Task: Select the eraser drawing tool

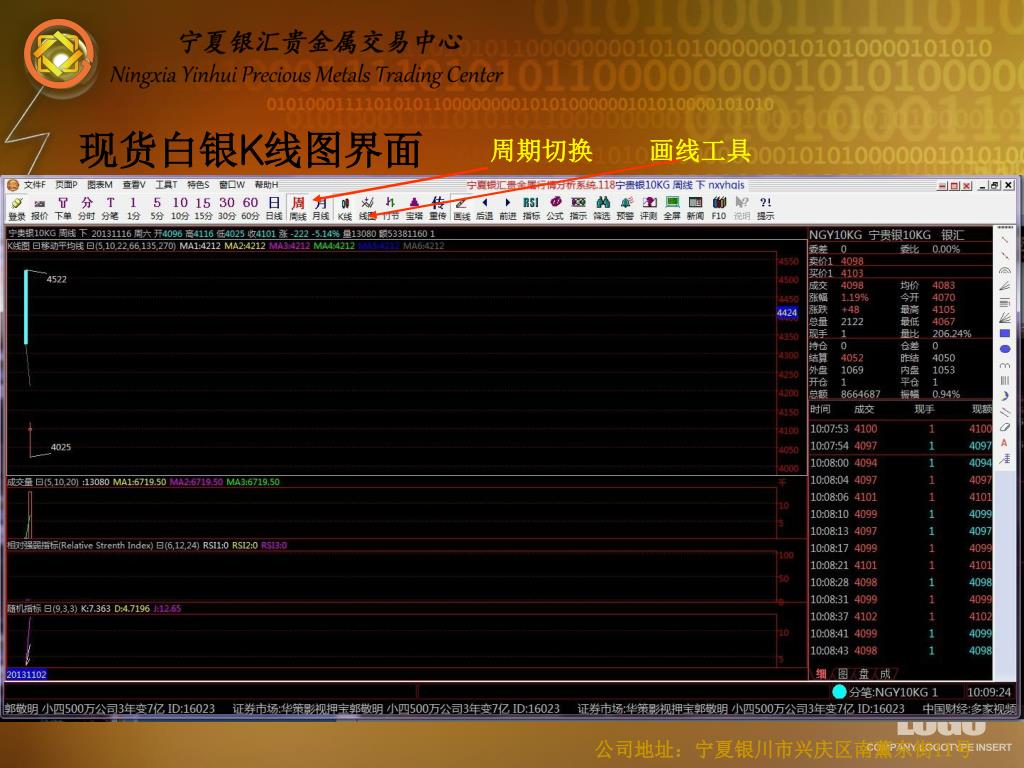Action: click(x=1004, y=427)
